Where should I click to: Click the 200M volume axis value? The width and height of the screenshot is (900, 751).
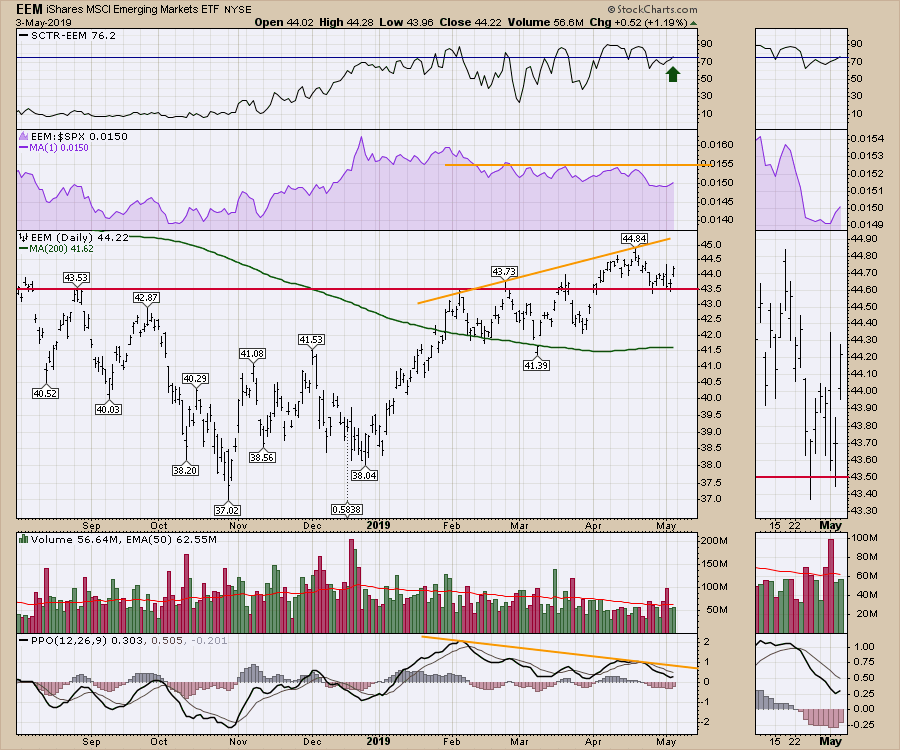coord(715,541)
